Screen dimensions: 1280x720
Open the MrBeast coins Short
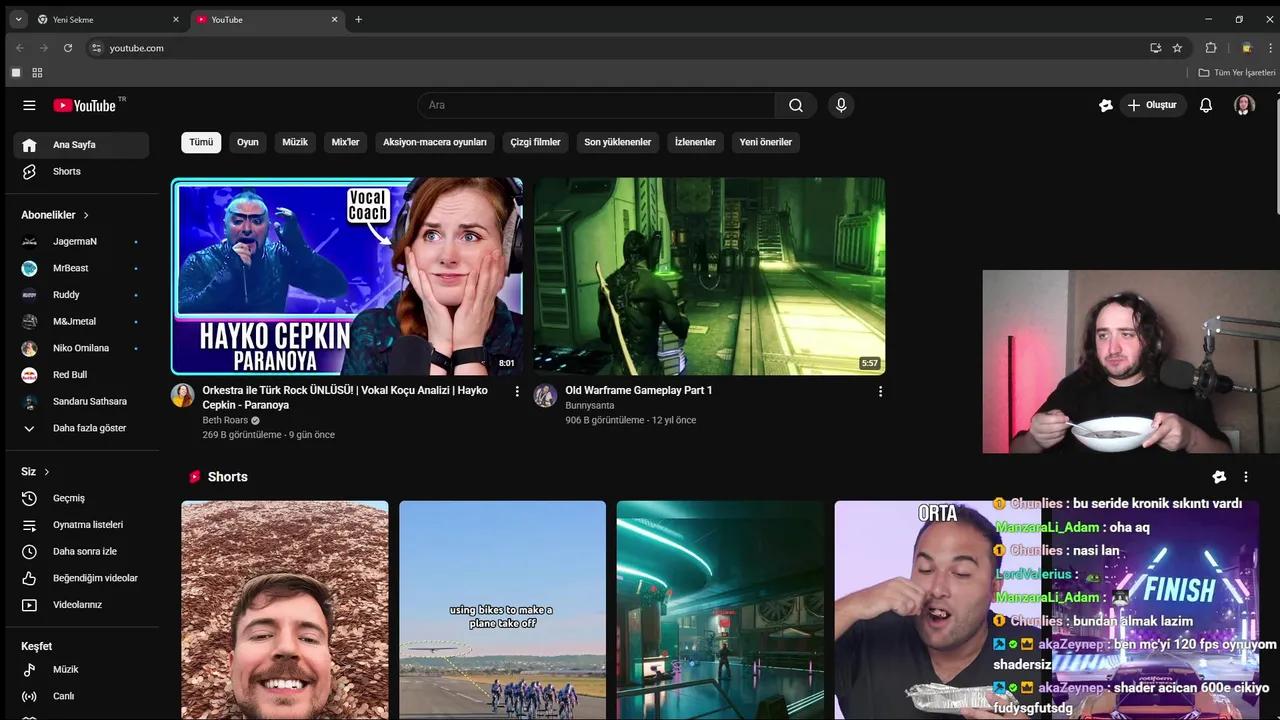pyautogui.click(x=285, y=610)
